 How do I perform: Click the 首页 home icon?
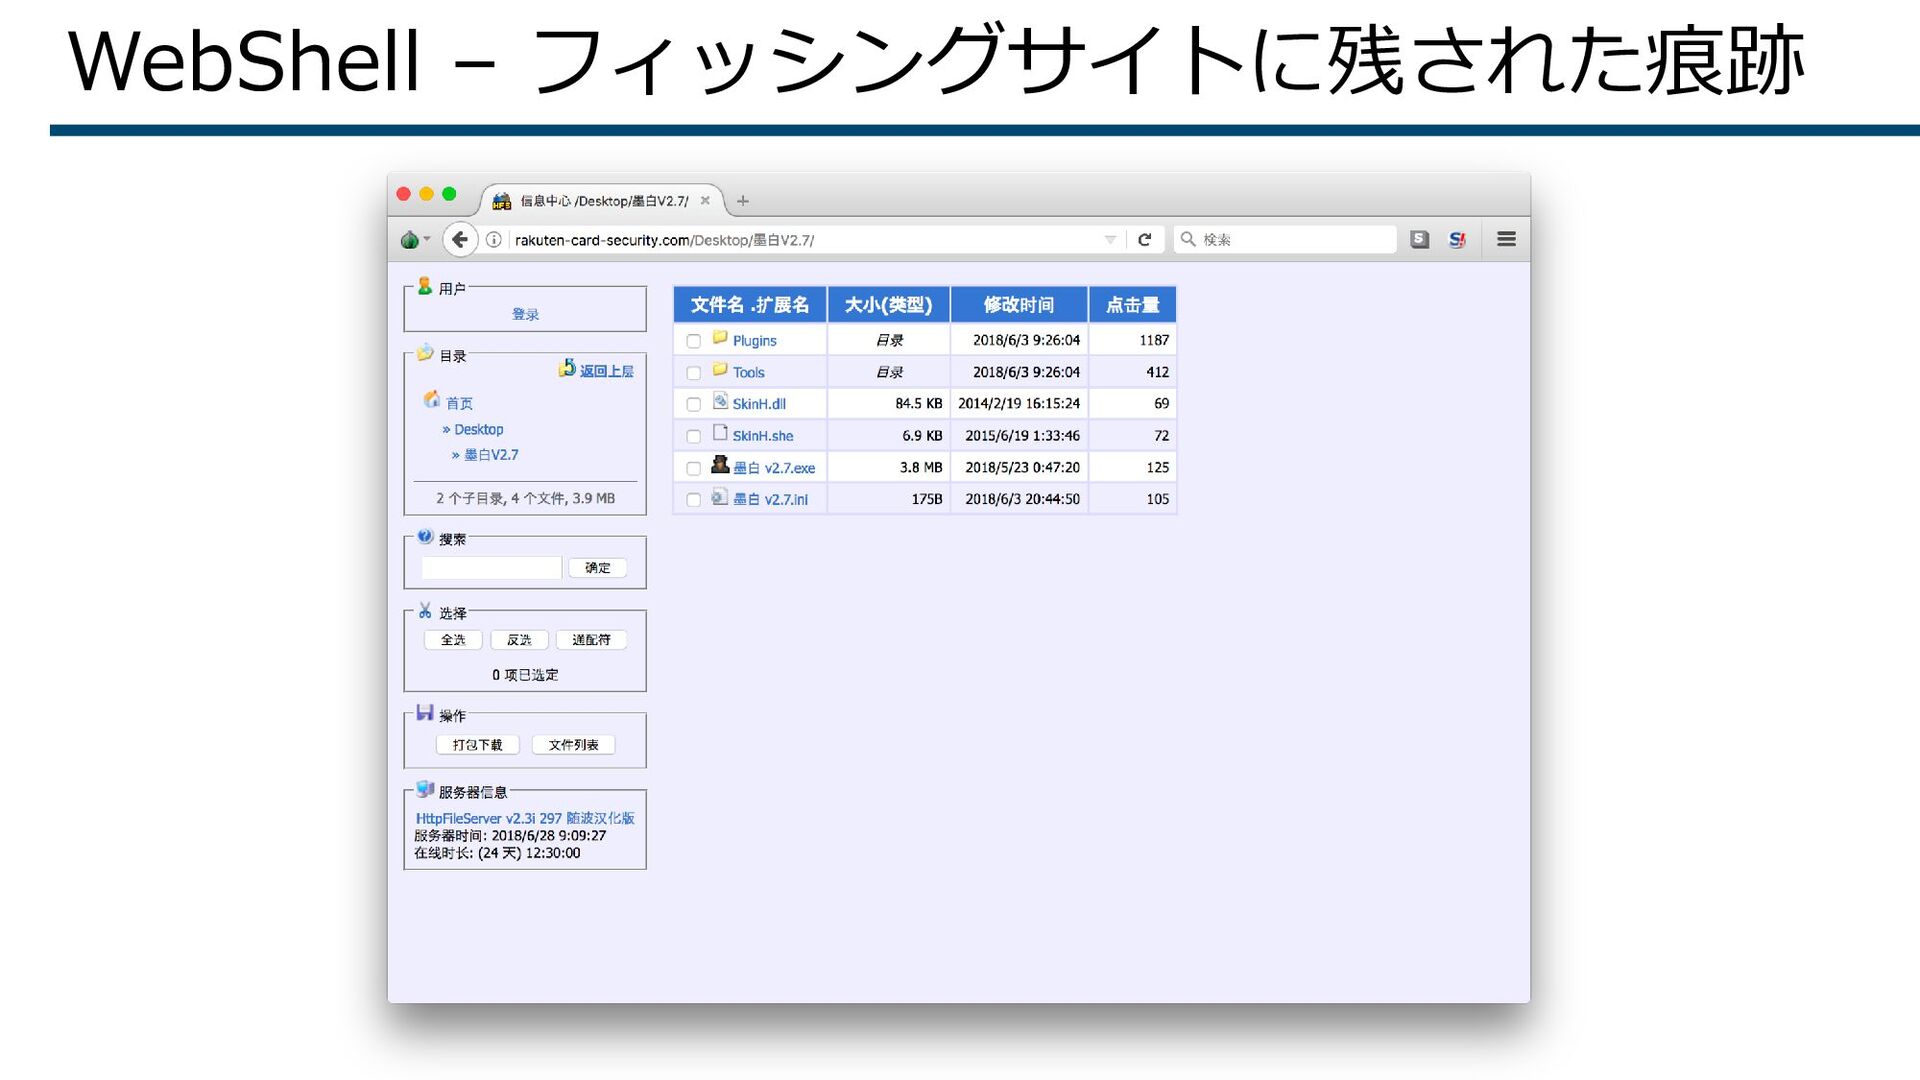[432, 400]
